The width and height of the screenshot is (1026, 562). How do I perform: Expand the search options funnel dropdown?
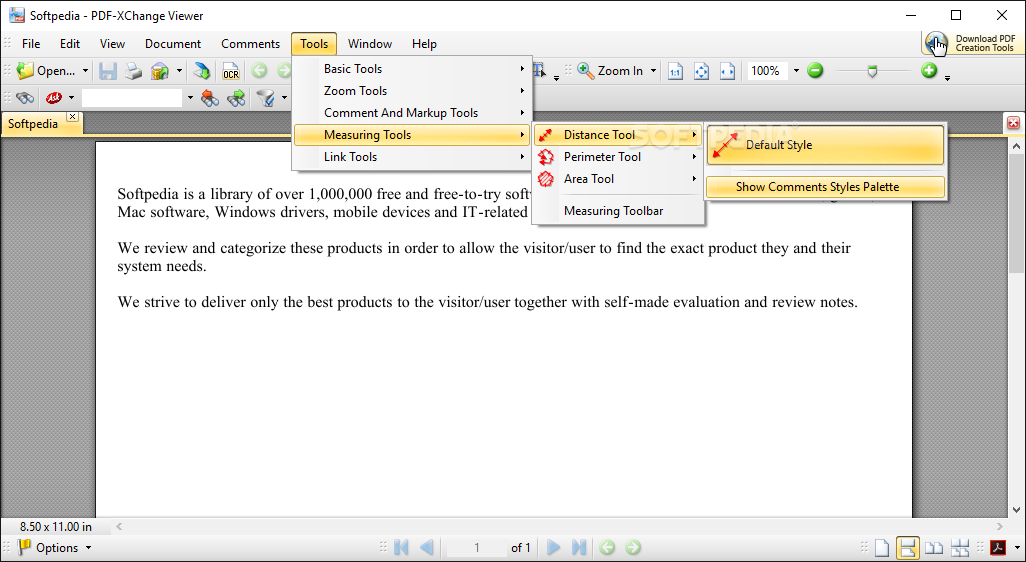point(284,99)
